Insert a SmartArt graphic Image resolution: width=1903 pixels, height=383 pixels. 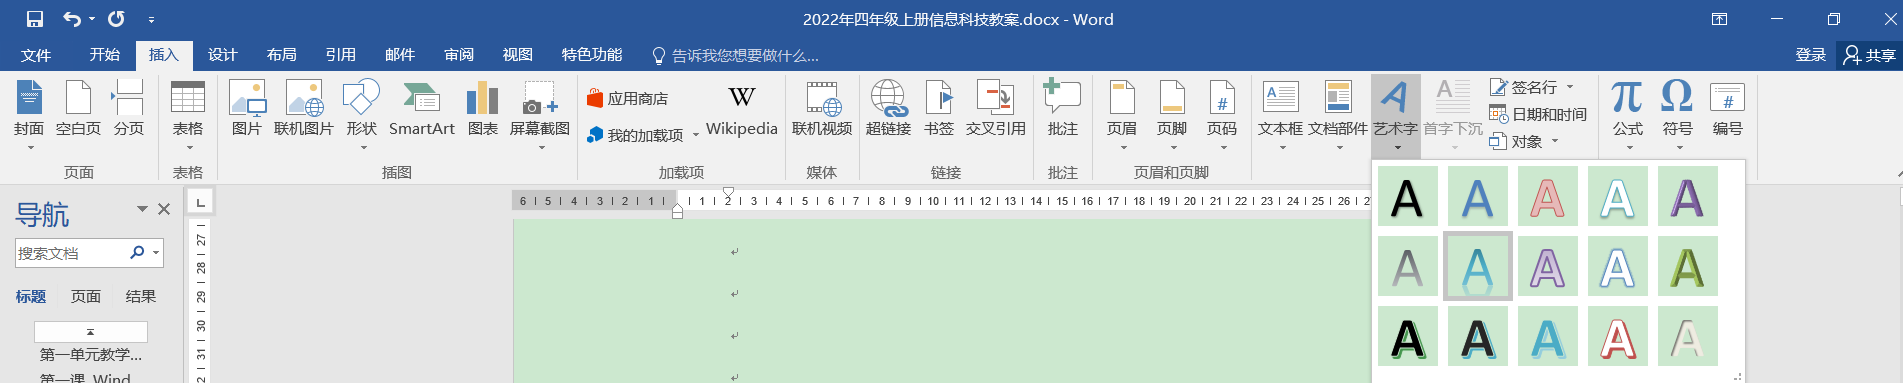click(x=422, y=108)
